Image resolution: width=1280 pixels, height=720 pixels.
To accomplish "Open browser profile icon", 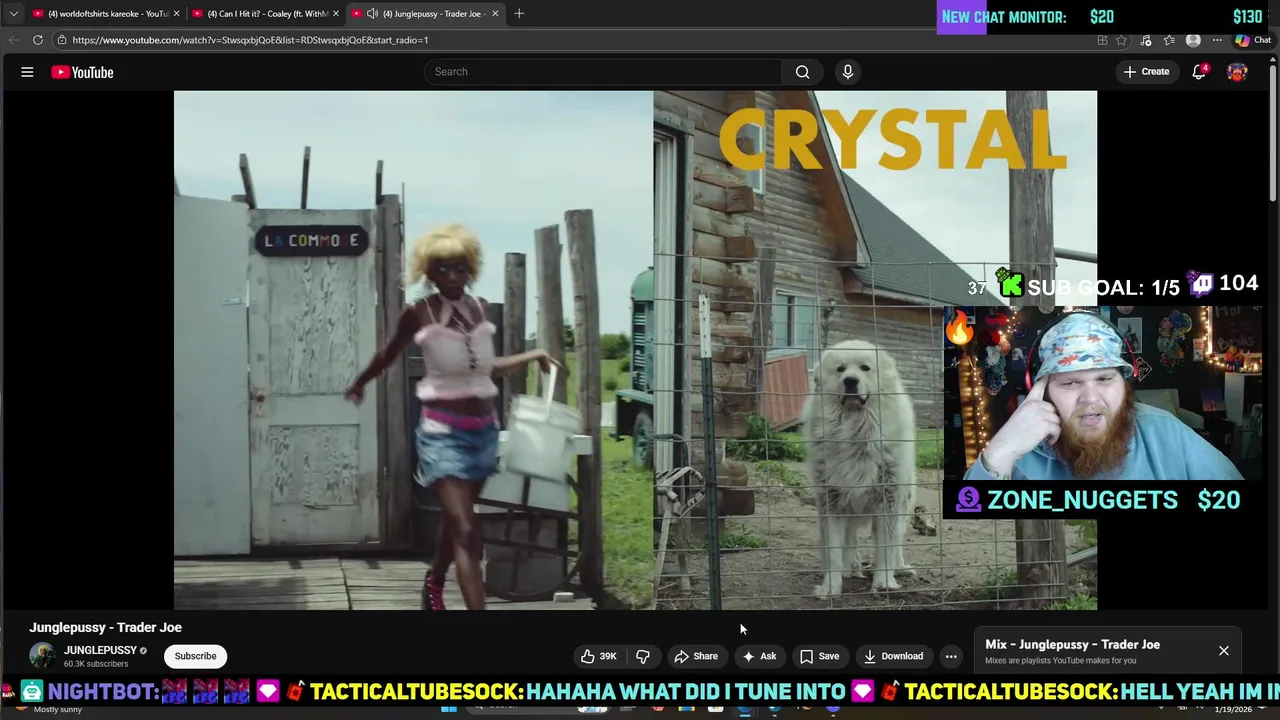I will coord(1193,40).
